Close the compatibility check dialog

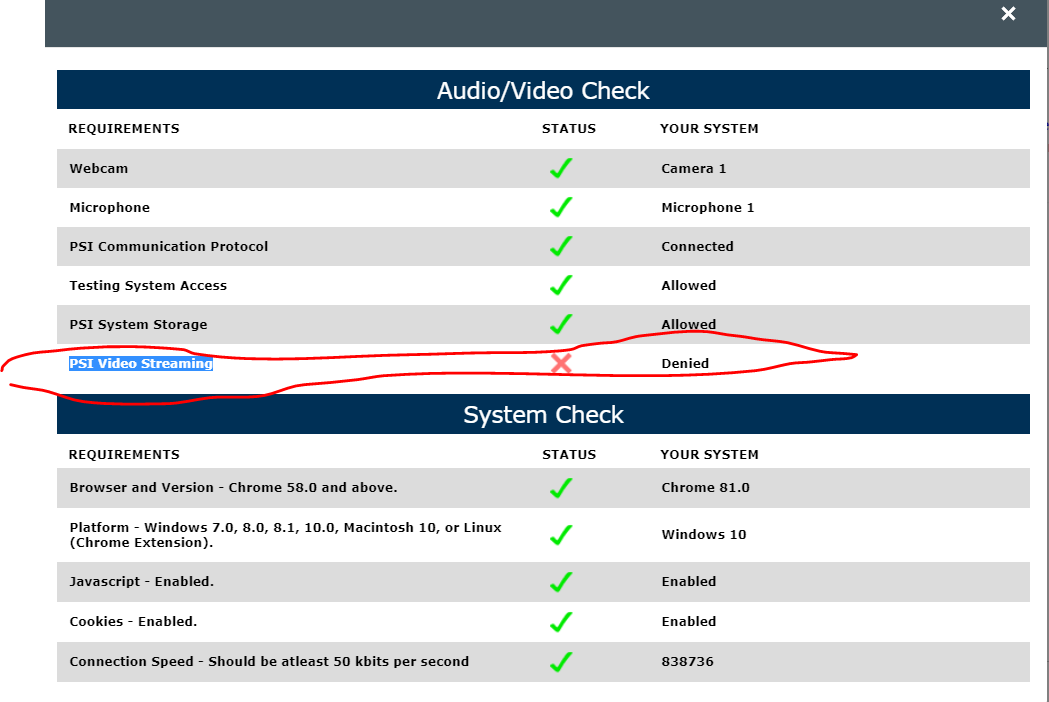pyautogui.click(x=1008, y=13)
